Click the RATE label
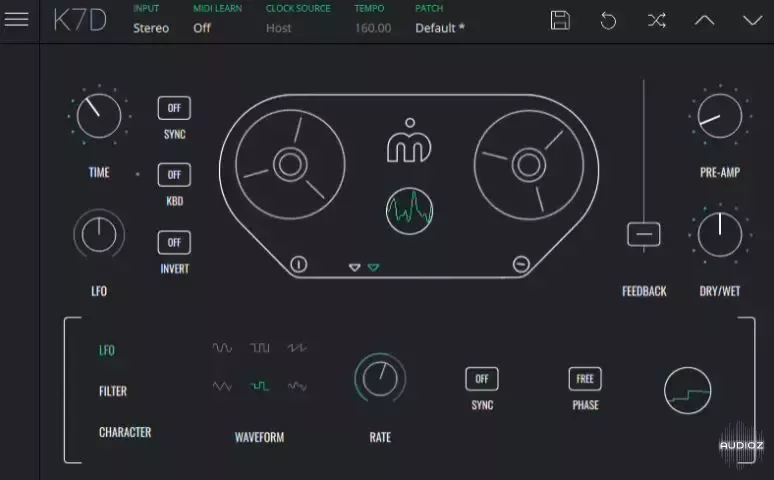The width and height of the screenshot is (774, 480). click(x=380, y=437)
